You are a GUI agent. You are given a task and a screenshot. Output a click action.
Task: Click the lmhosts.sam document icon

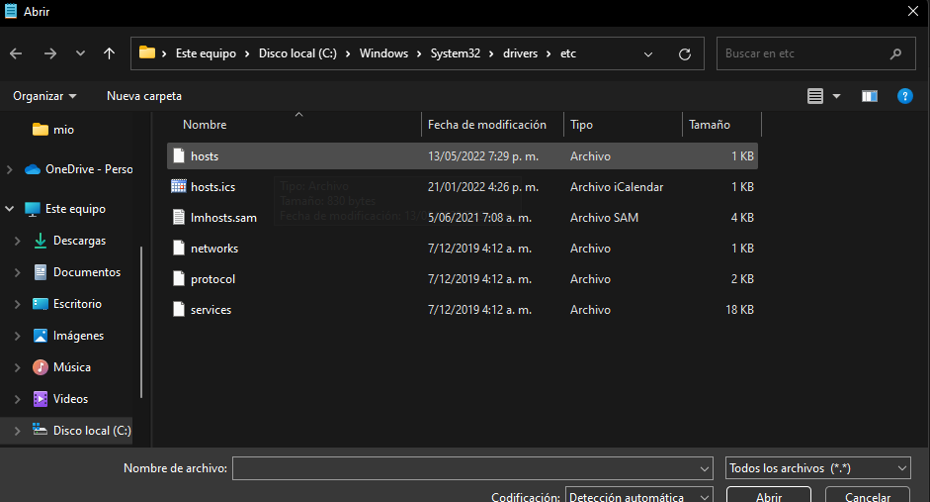(x=179, y=217)
